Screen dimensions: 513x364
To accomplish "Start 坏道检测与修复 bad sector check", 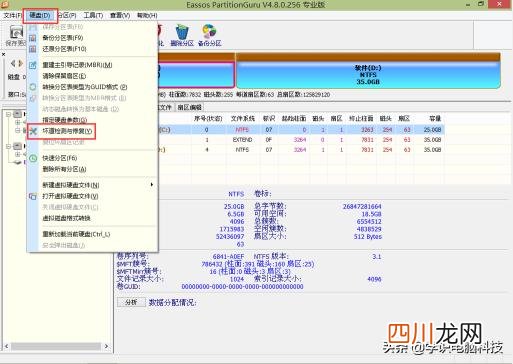I will [67, 131].
